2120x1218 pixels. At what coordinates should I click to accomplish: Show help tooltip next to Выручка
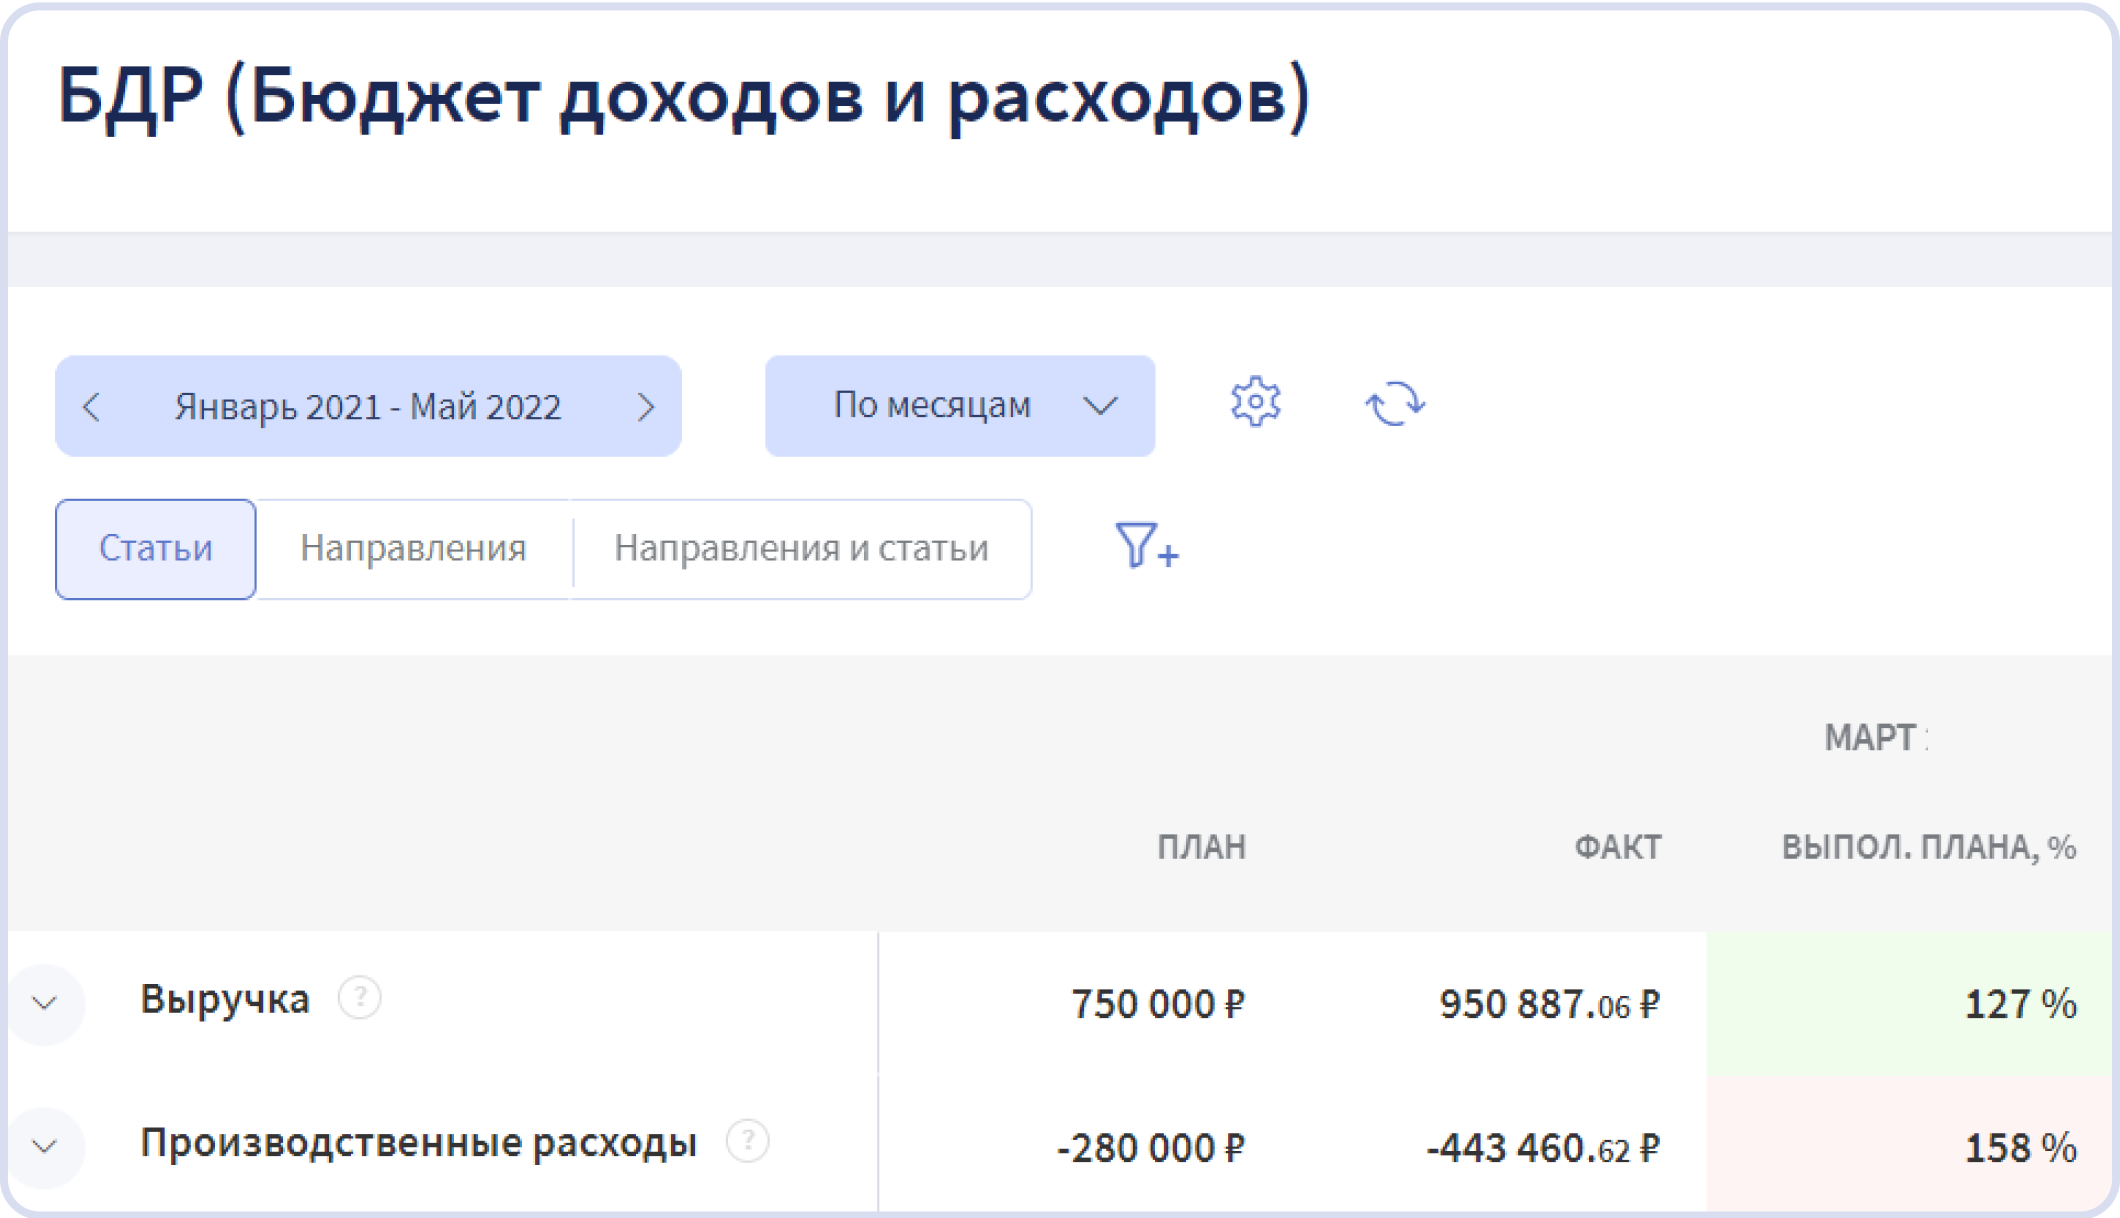(360, 997)
